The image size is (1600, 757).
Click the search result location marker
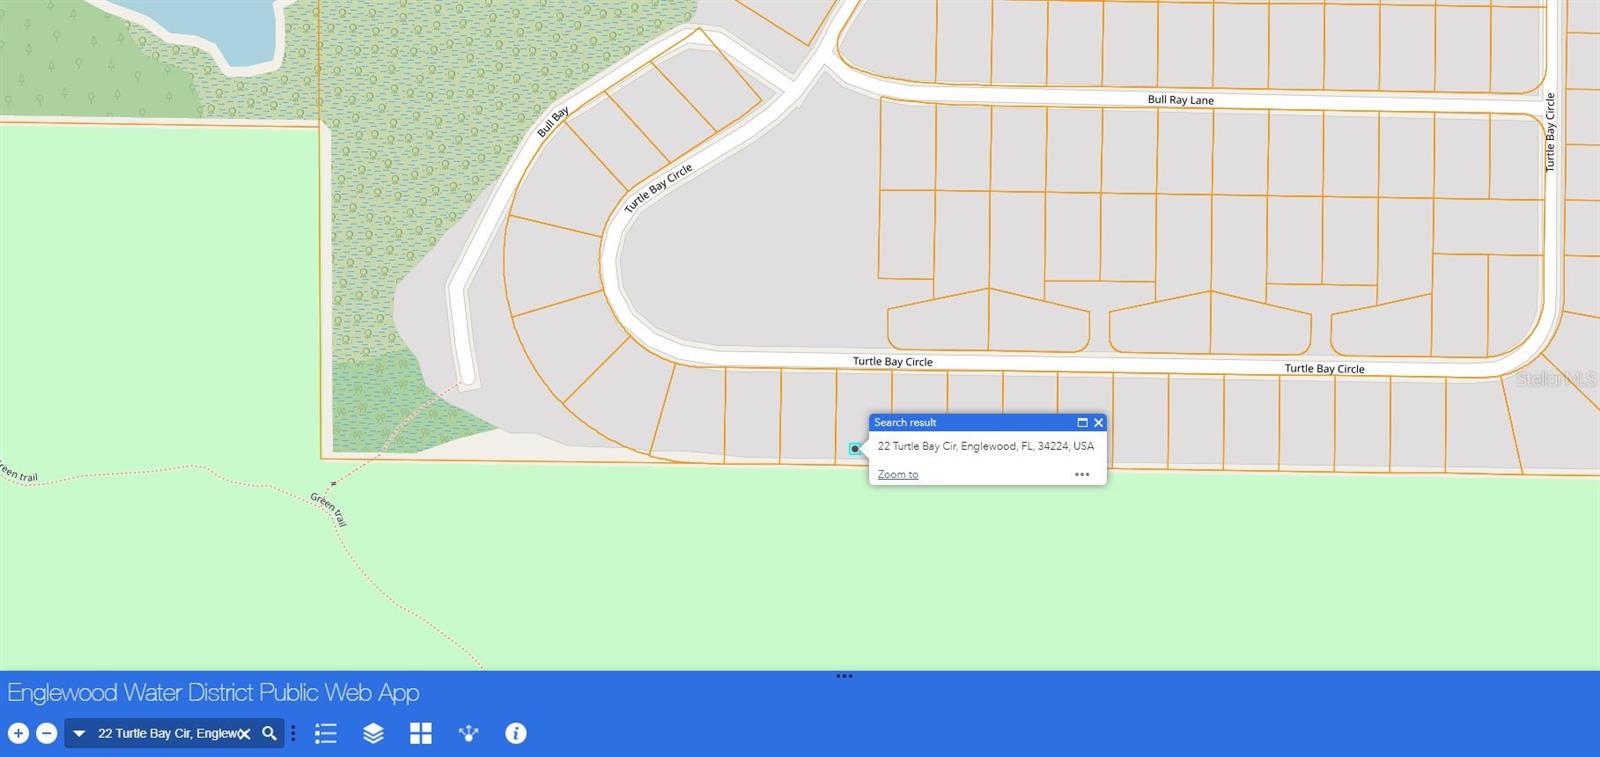(855, 449)
